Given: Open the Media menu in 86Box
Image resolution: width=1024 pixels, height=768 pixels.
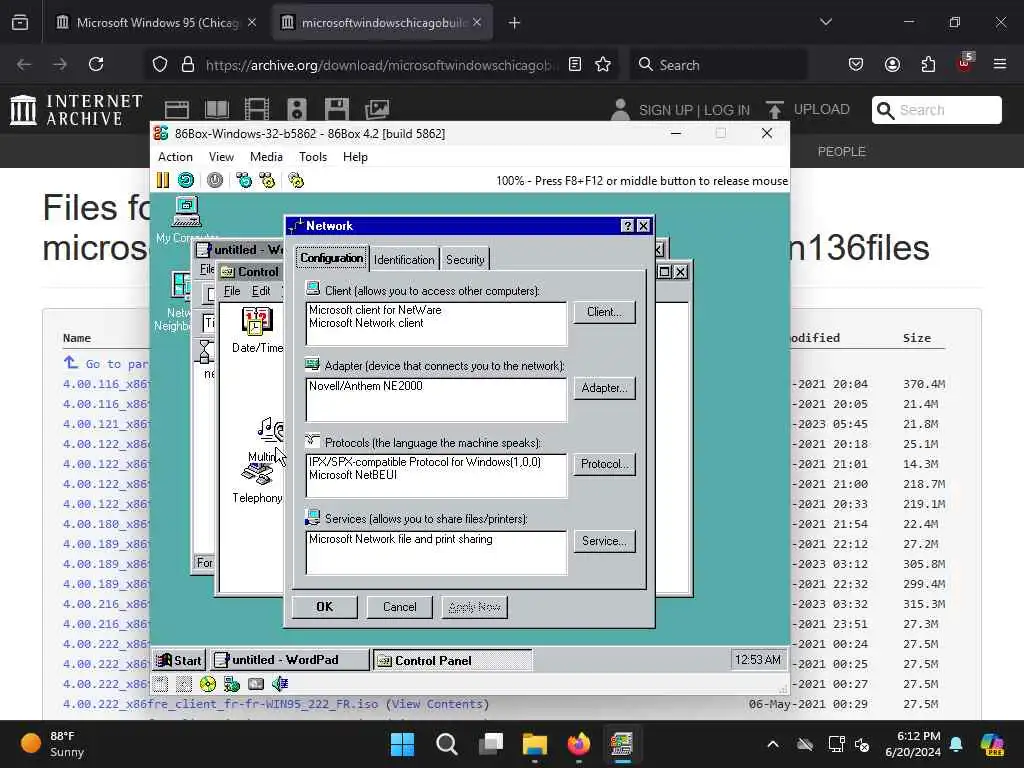Looking at the screenshot, I should (x=266, y=157).
